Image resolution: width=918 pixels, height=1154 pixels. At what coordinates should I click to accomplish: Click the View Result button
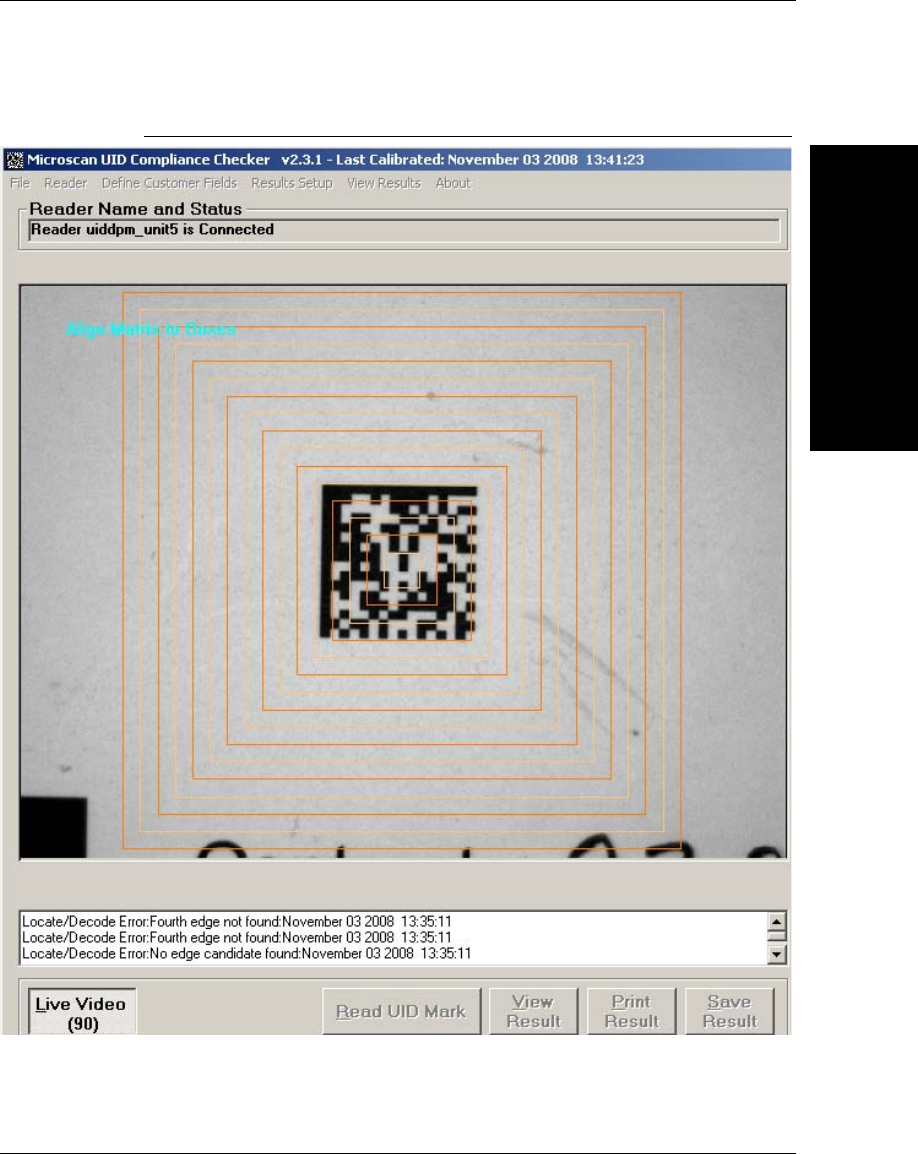(x=534, y=1012)
